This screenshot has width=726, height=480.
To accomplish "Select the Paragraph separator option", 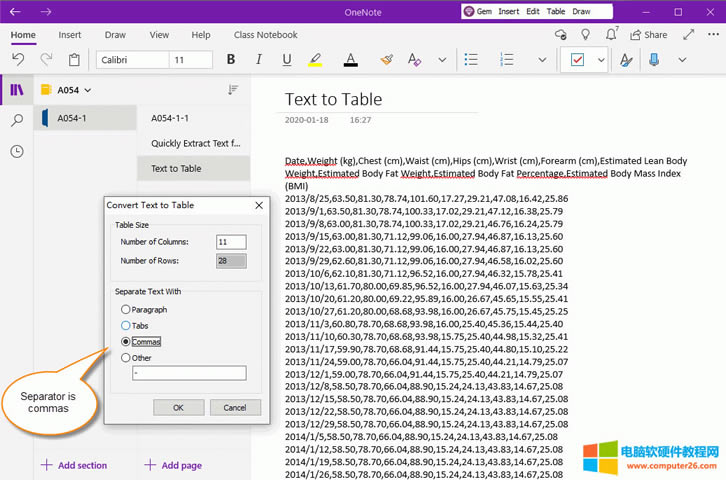I will [x=126, y=309].
